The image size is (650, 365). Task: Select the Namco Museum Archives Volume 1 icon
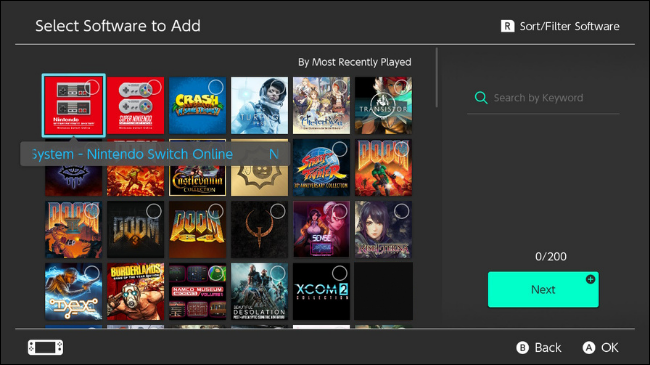pyautogui.click(x=197, y=292)
